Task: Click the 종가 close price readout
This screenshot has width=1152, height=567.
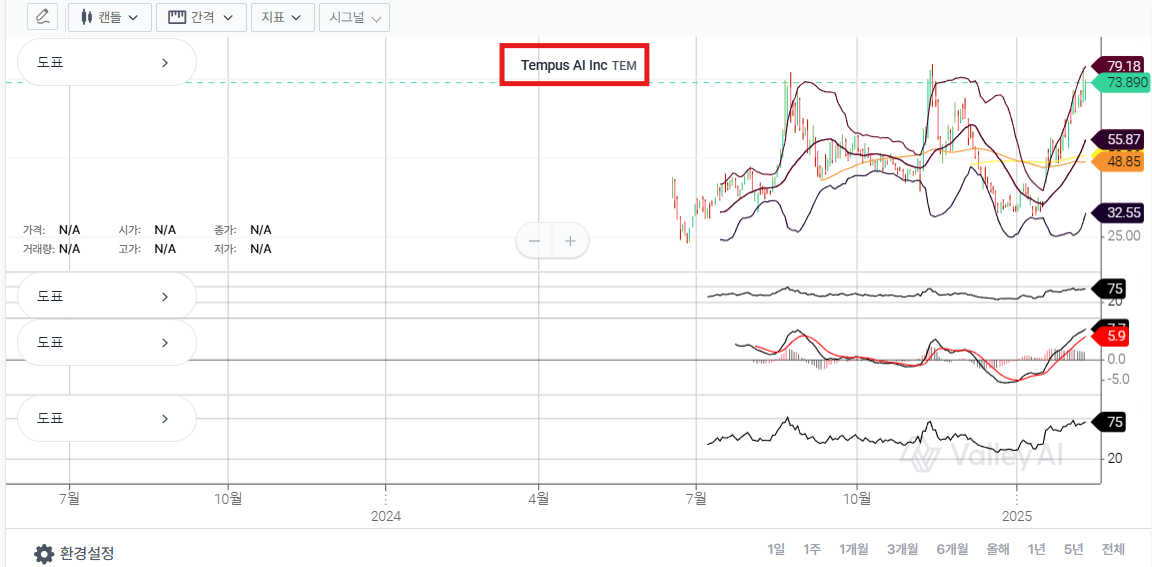Action: point(243,230)
